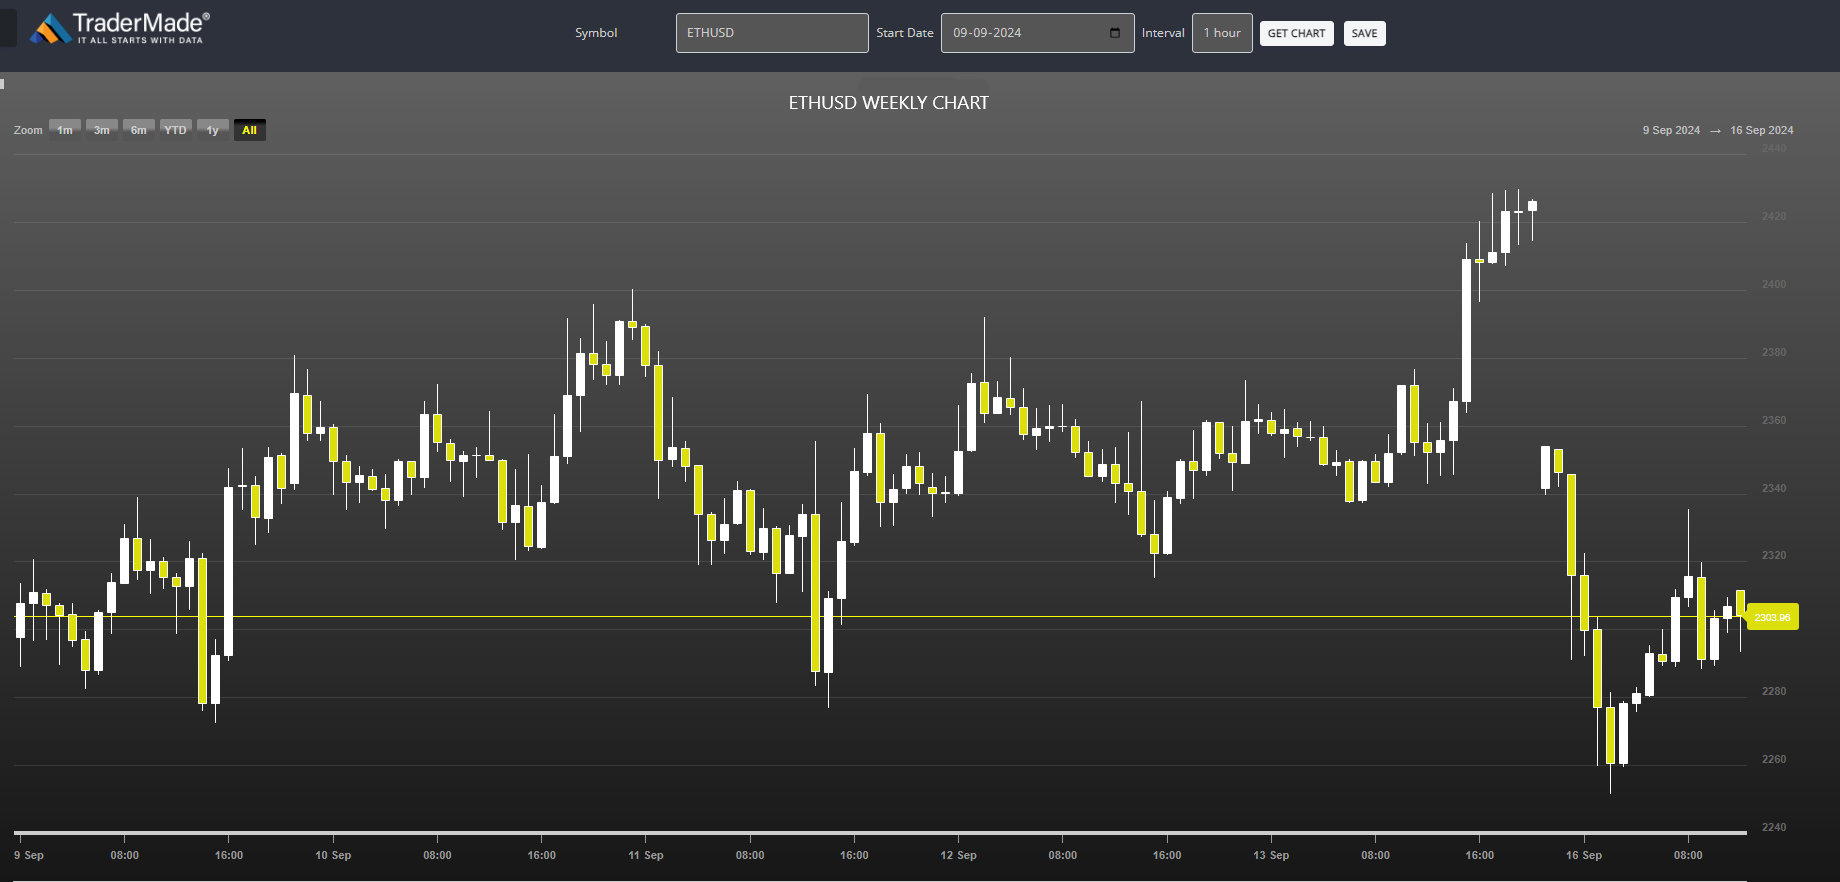This screenshot has width=1840, height=882.
Task: Click the Start Date 09-09-2024 field
Action: [x=1037, y=33]
